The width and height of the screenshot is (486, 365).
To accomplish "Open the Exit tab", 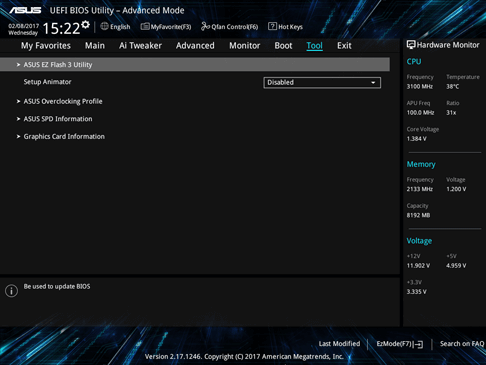I will tap(344, 46).
